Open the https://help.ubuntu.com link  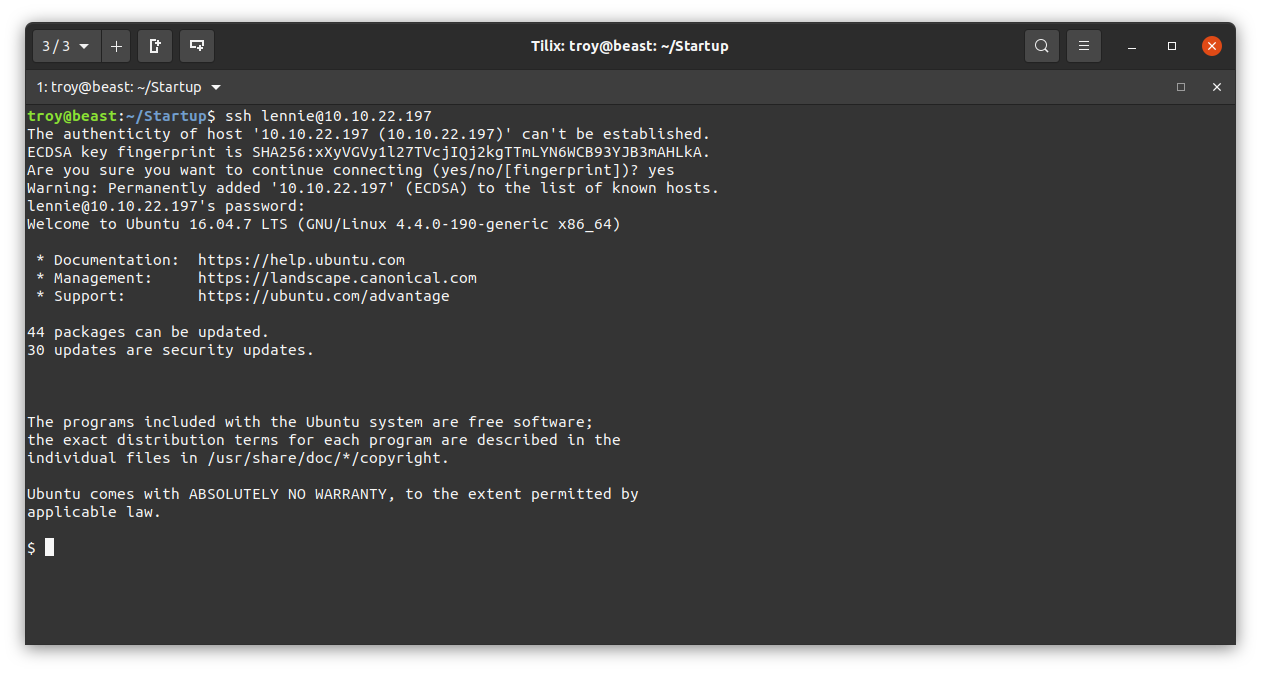301,260
